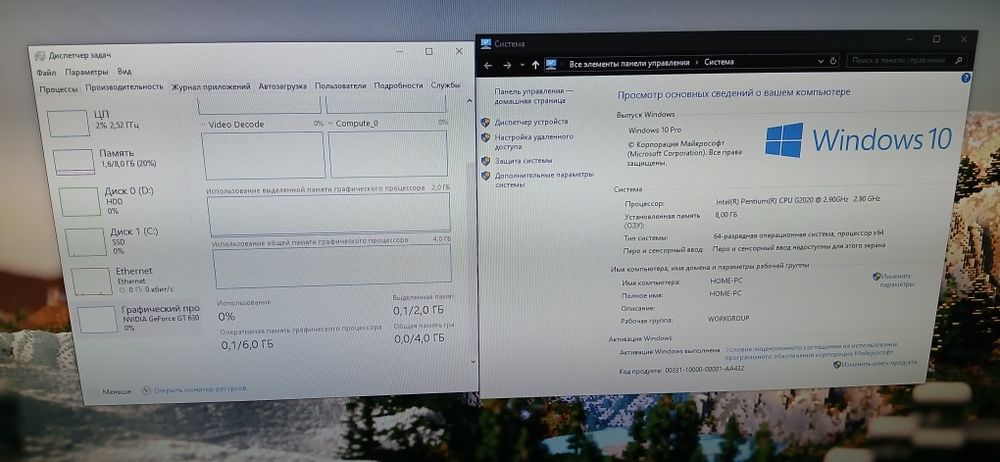
Task: Open the Изменить параметры link
Action: coord(897,280)
